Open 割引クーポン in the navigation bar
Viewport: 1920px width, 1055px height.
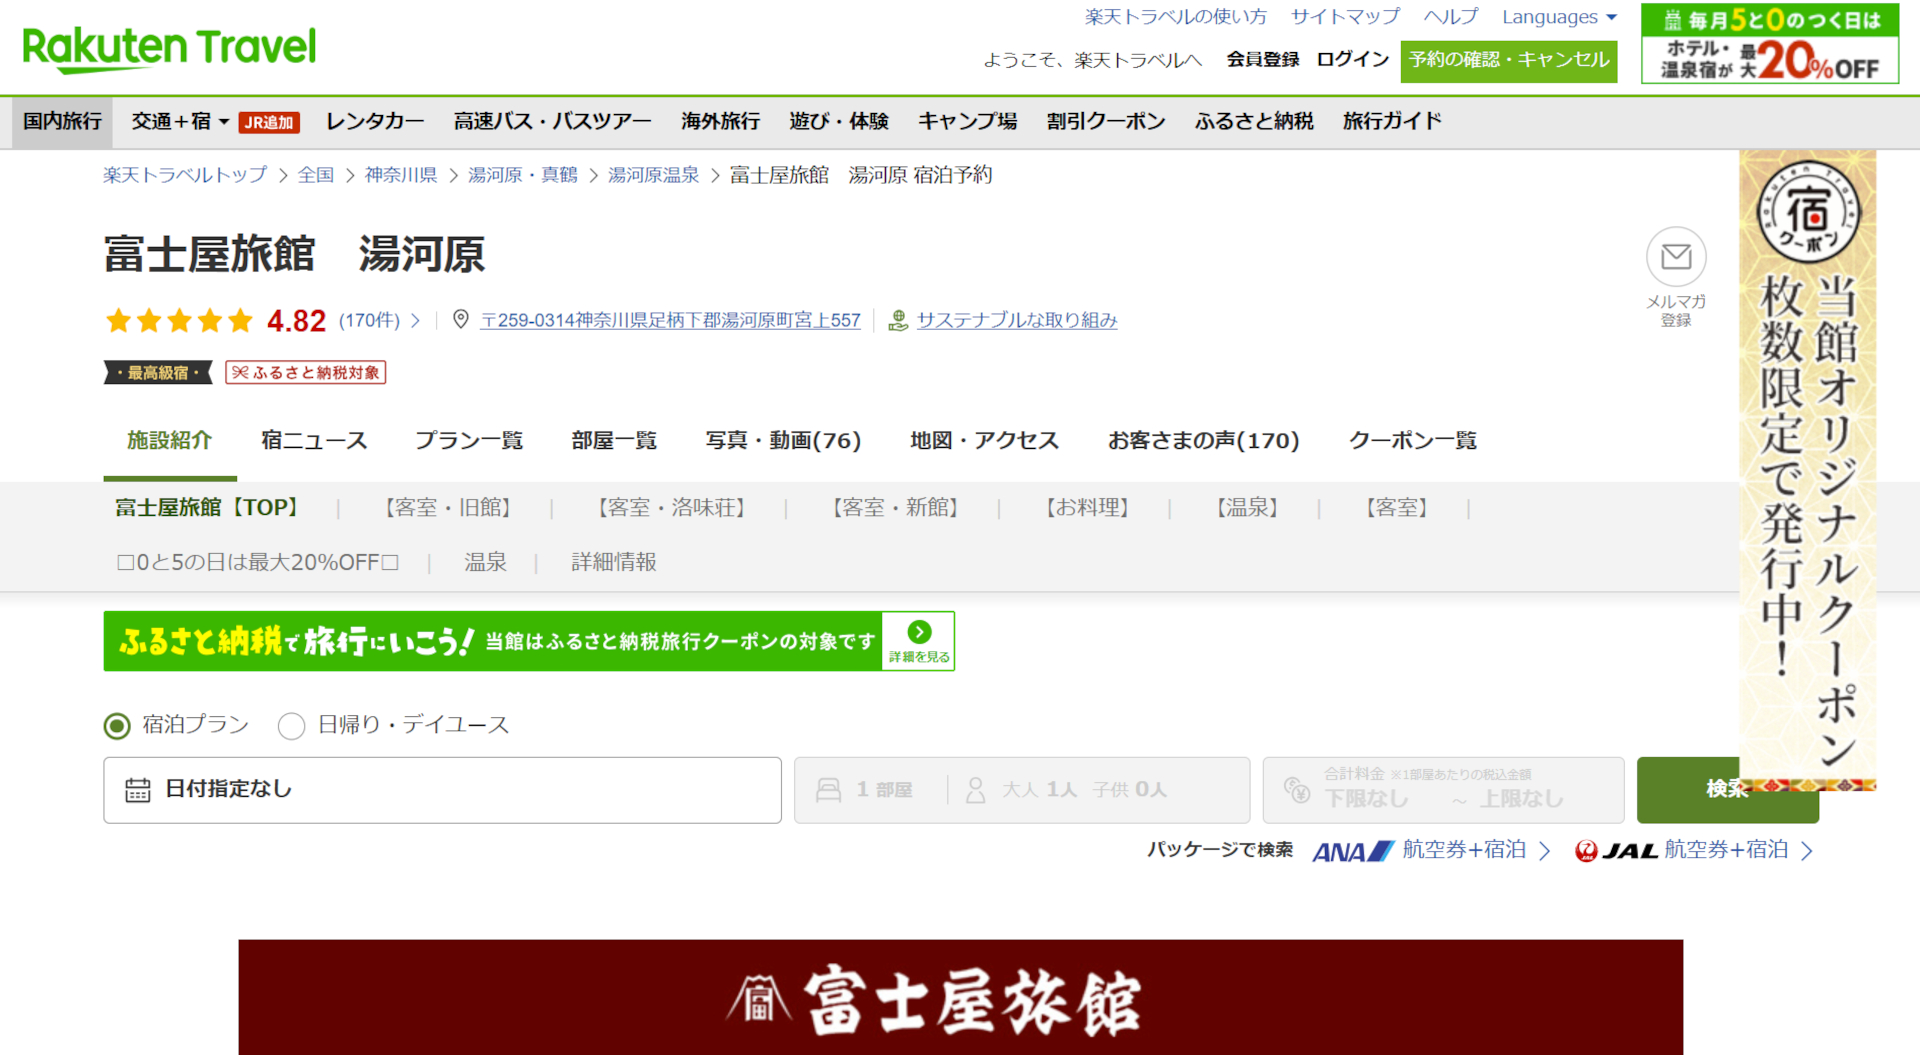[x=1106, y=121]
